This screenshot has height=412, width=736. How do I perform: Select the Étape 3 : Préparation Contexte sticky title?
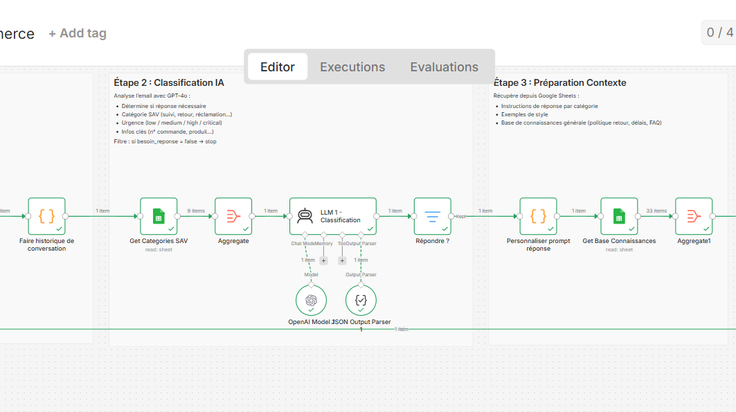click(560, 83)
